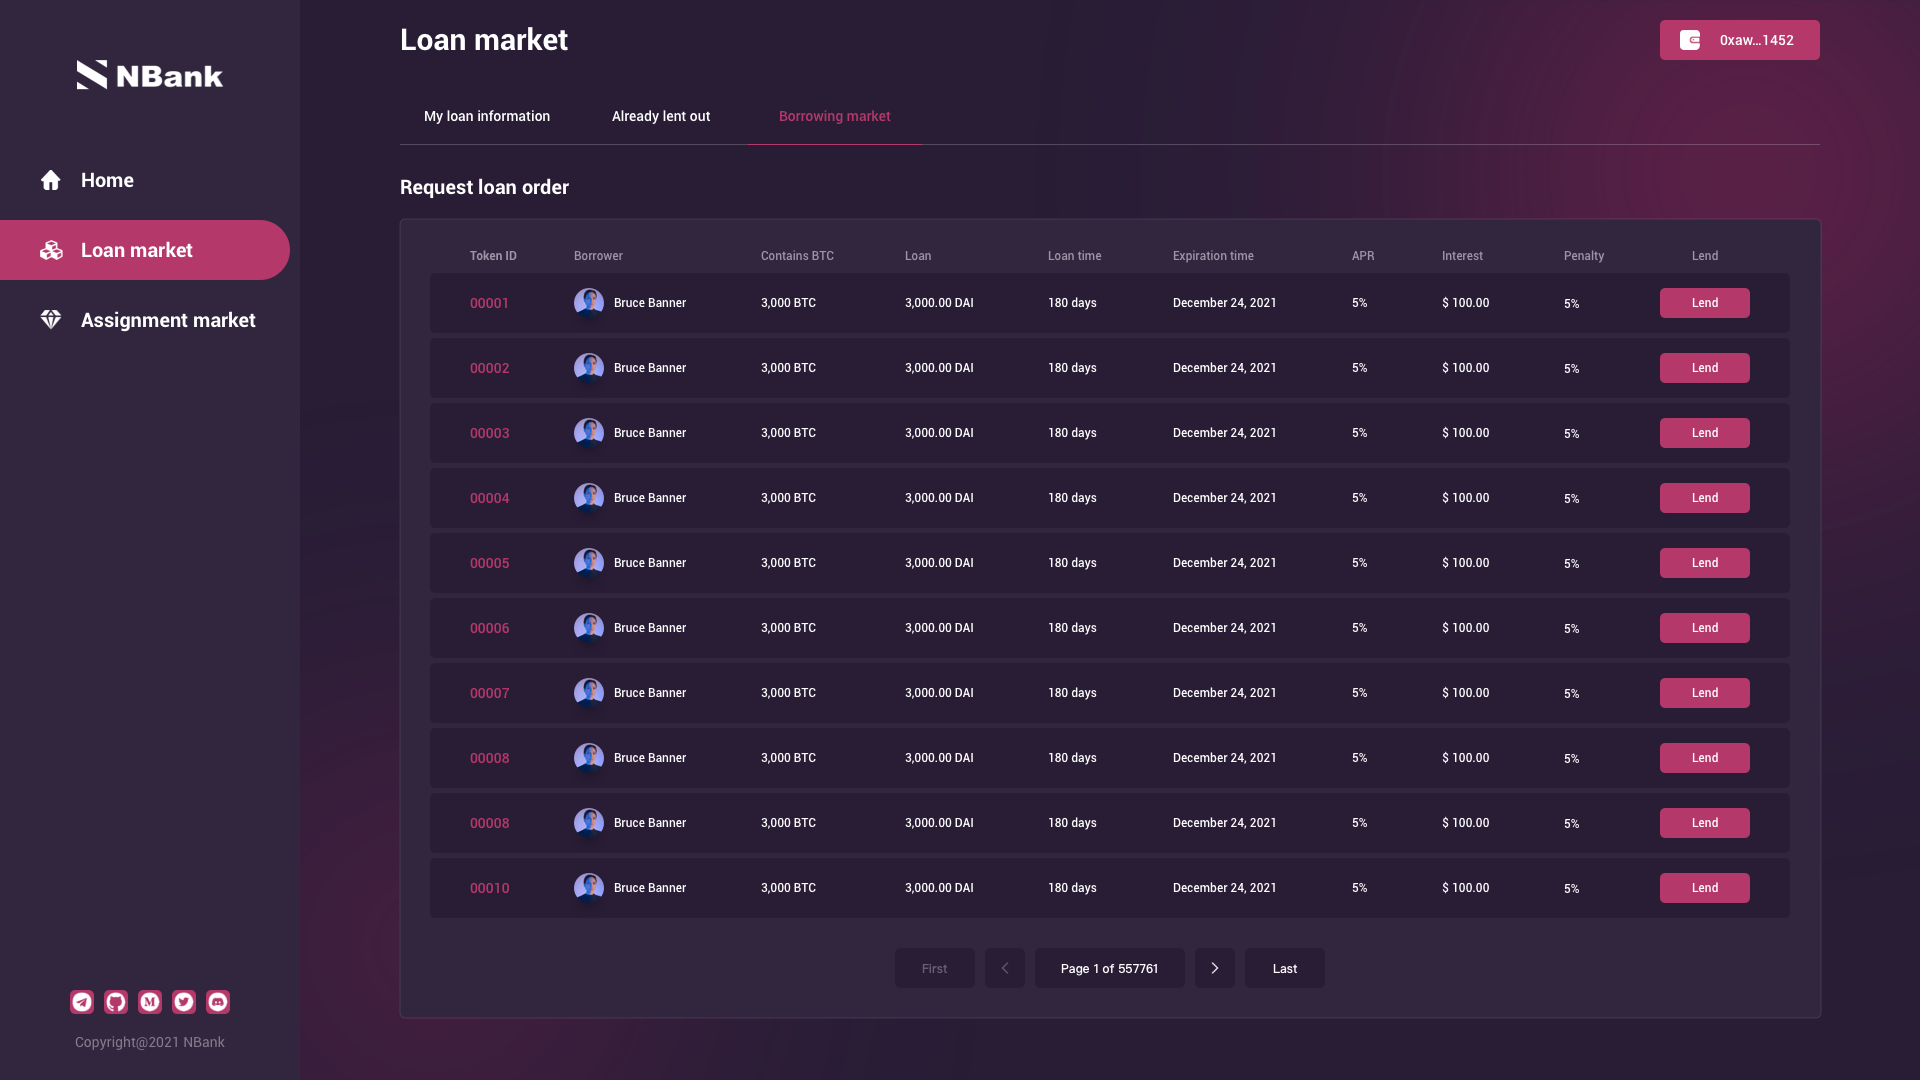Open the Twitter social icon
Viewport: 1920px width, 1080px height.
click(184, 1002)
